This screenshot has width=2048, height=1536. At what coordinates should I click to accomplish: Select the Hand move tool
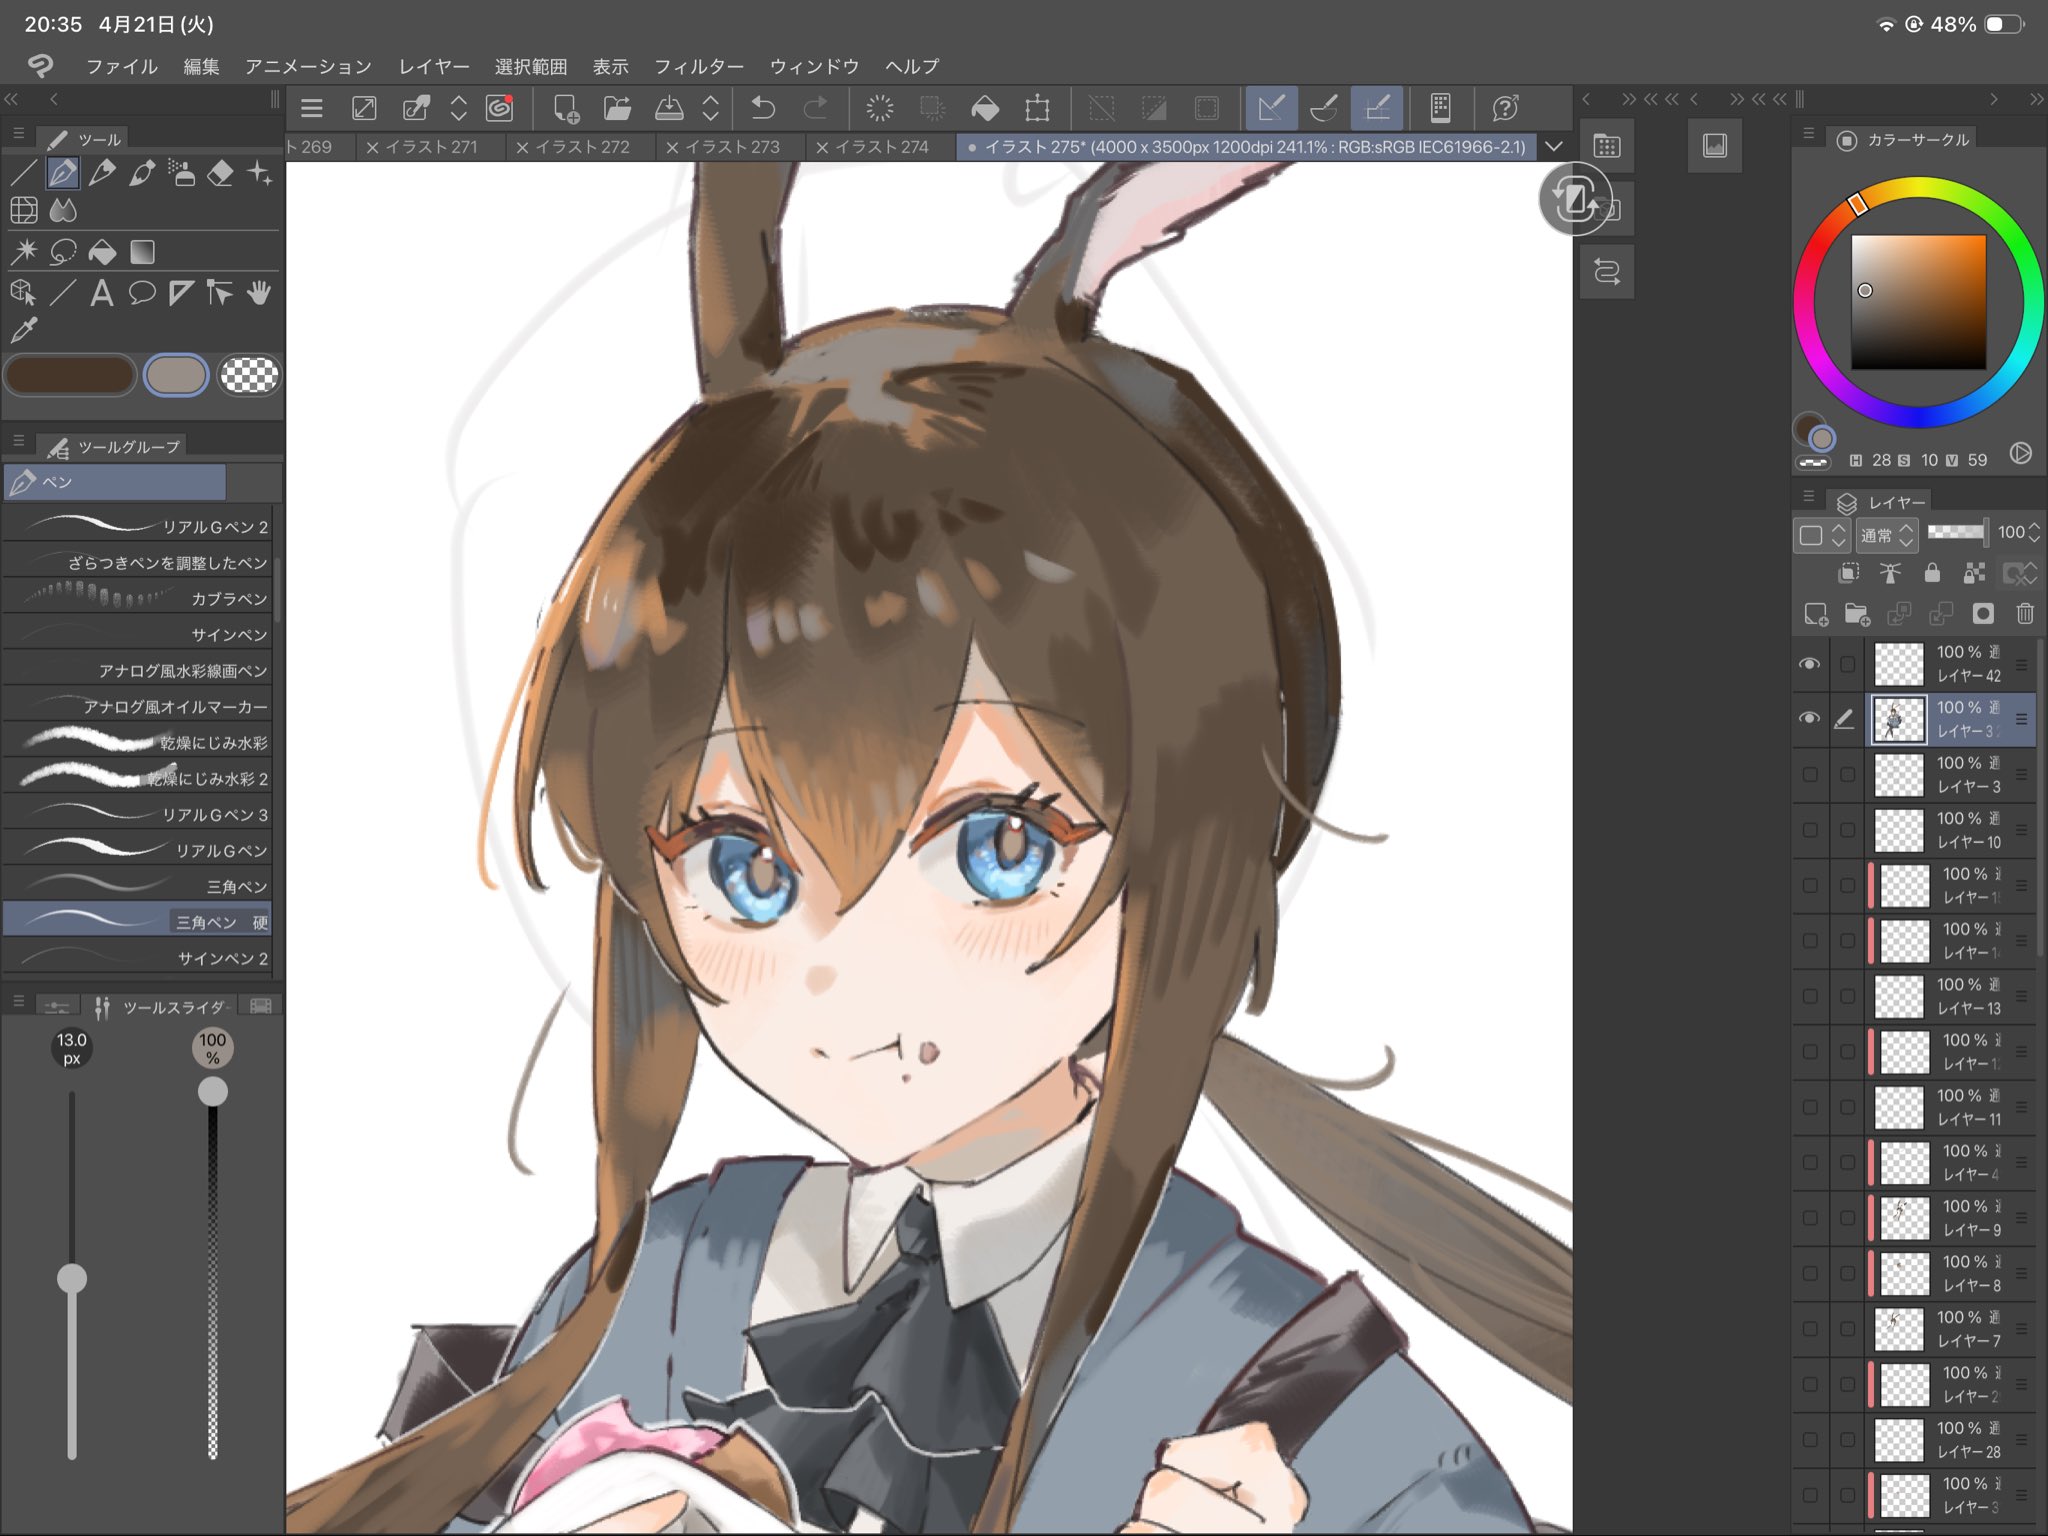pos(259,293)
